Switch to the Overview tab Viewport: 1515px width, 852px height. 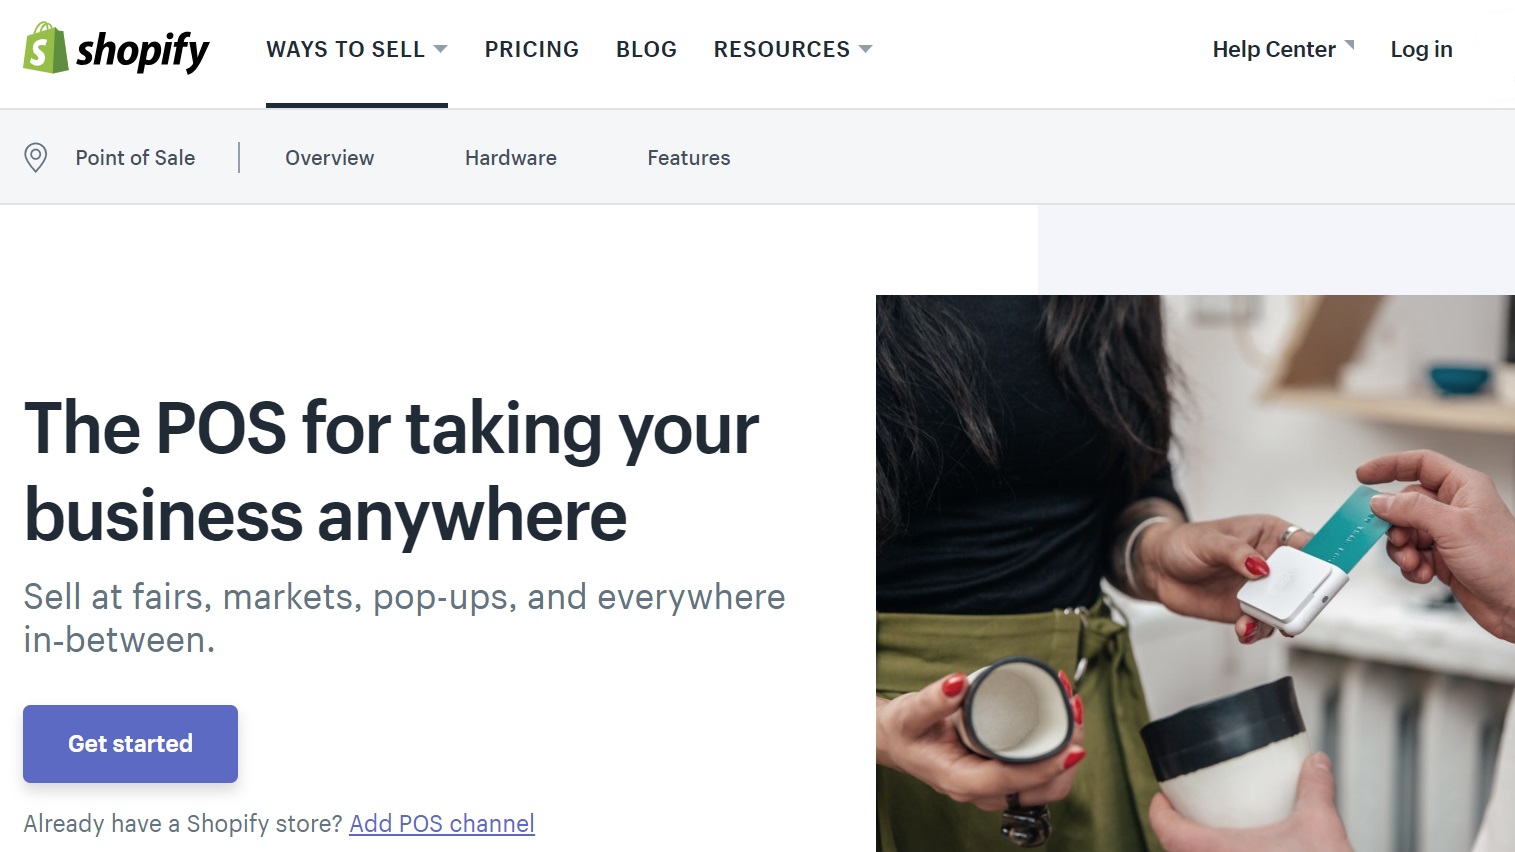(329, 157)
